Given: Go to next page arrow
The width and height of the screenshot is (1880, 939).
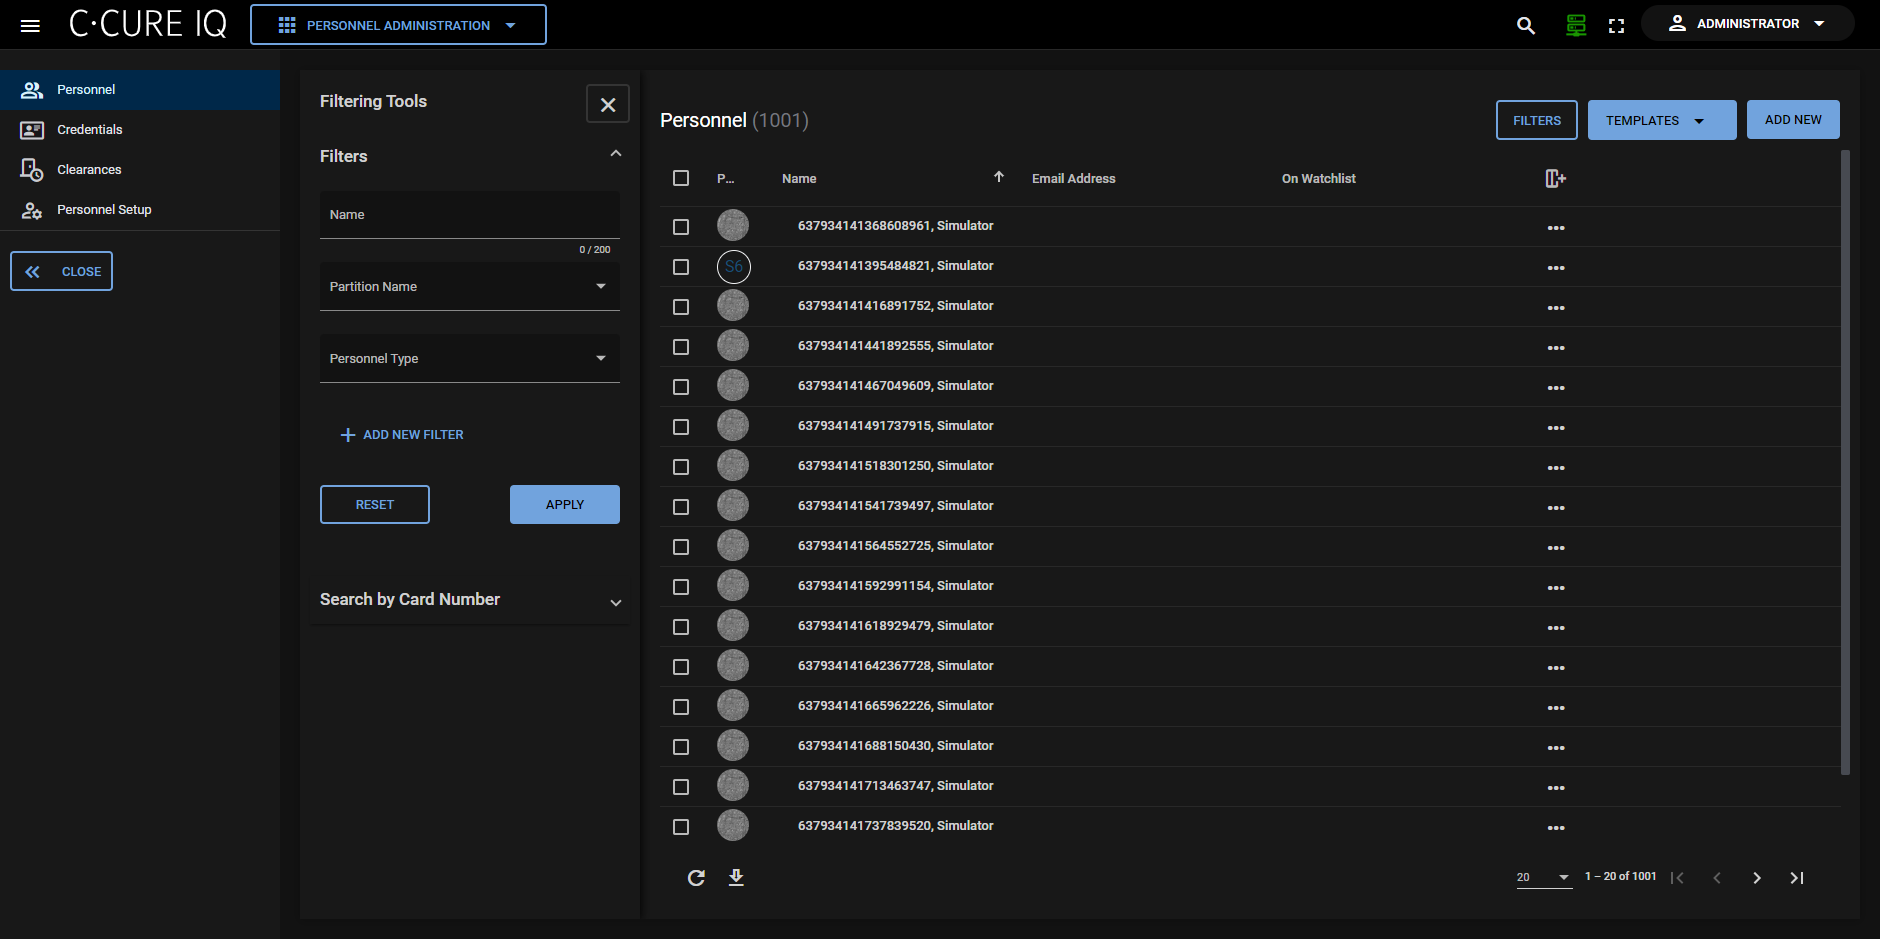Looking at the screenshot, I should (x=1756, y=877).
